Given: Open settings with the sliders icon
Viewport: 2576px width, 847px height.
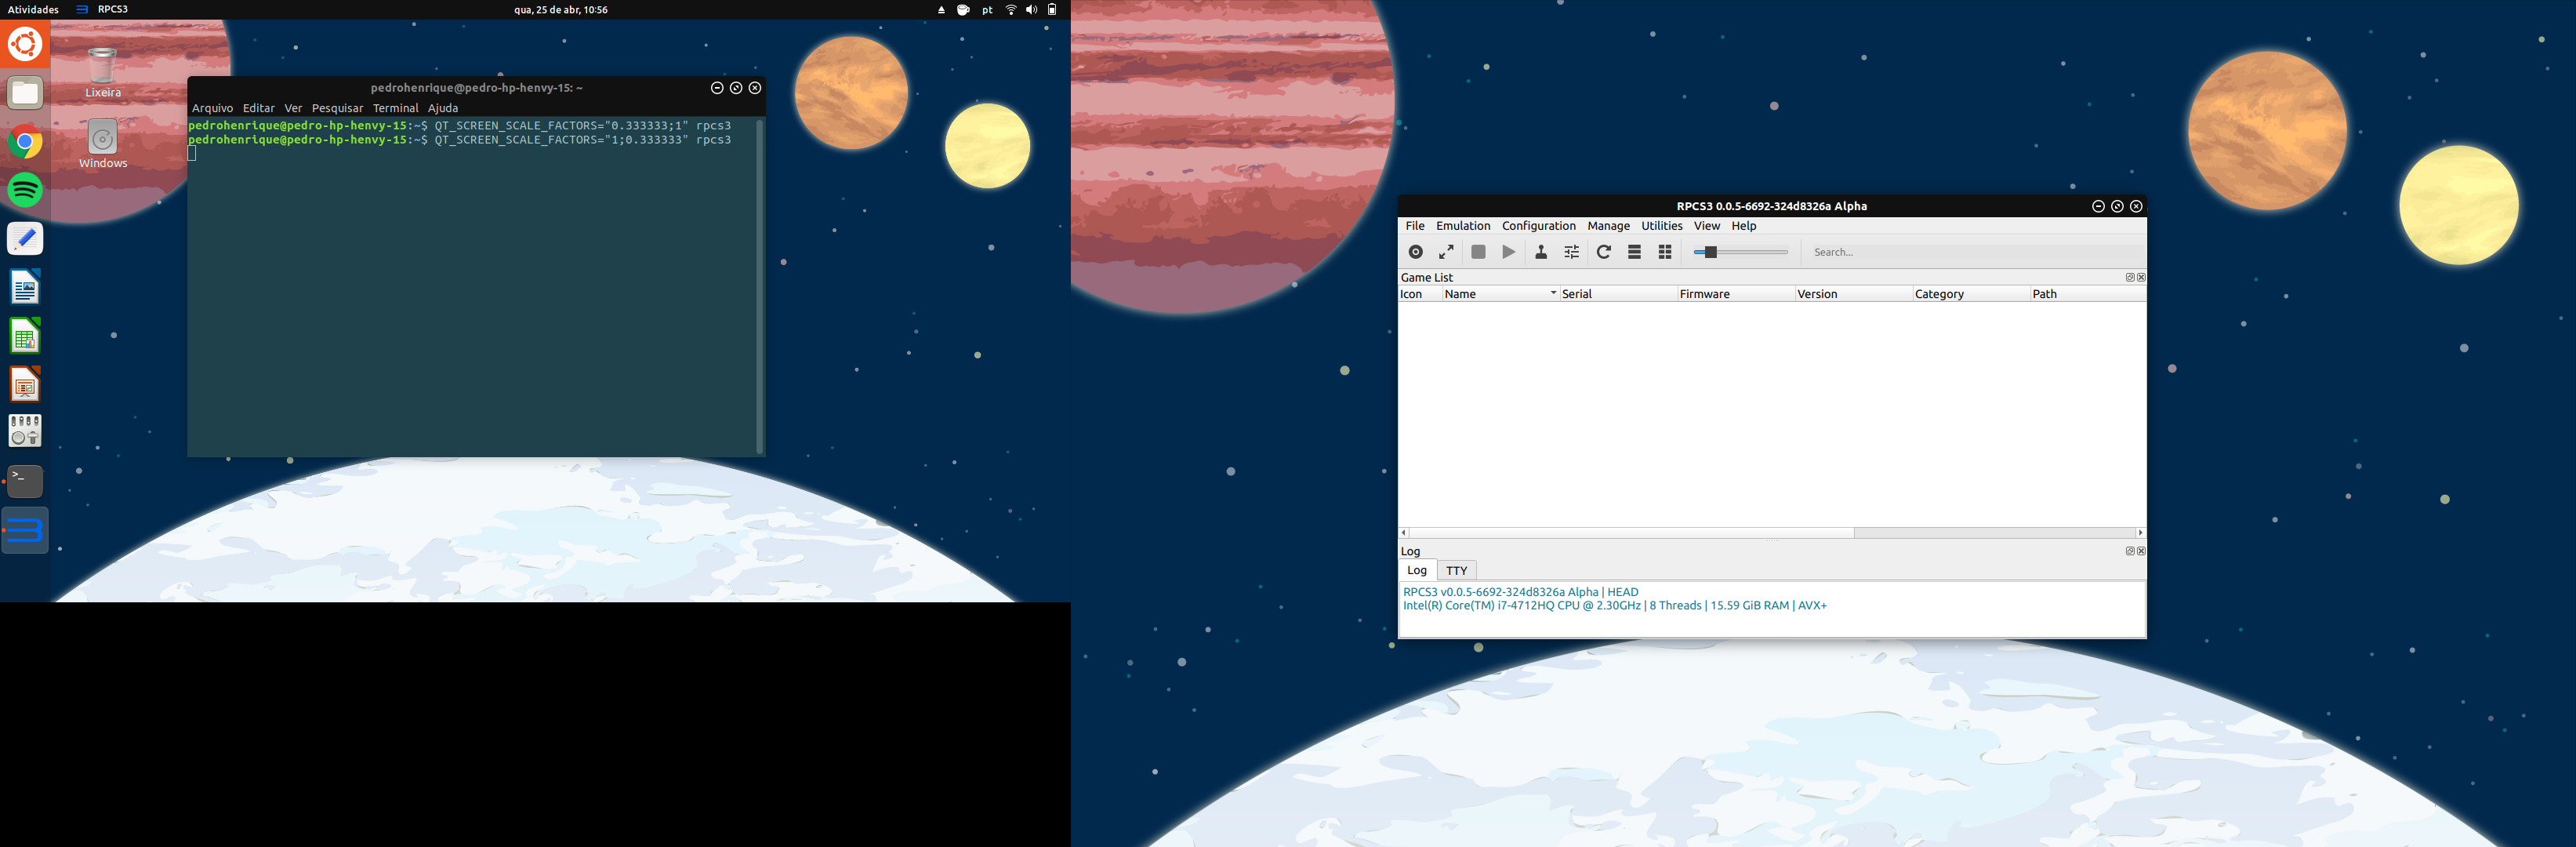Looking at the screenshot, I should (1571, 252).
